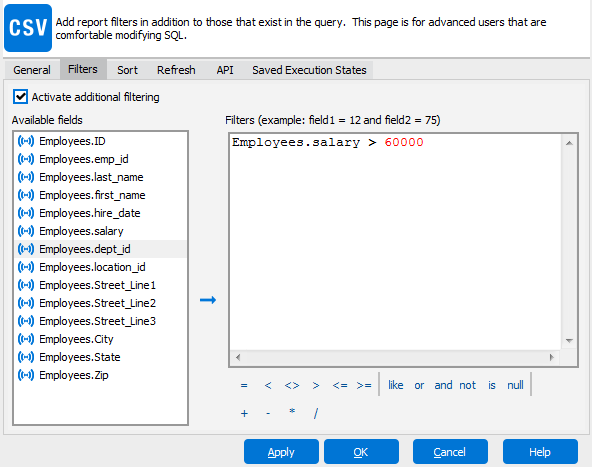Select the Employees.last_name field name
592x467 pixels.
click(x=91, y=177)
